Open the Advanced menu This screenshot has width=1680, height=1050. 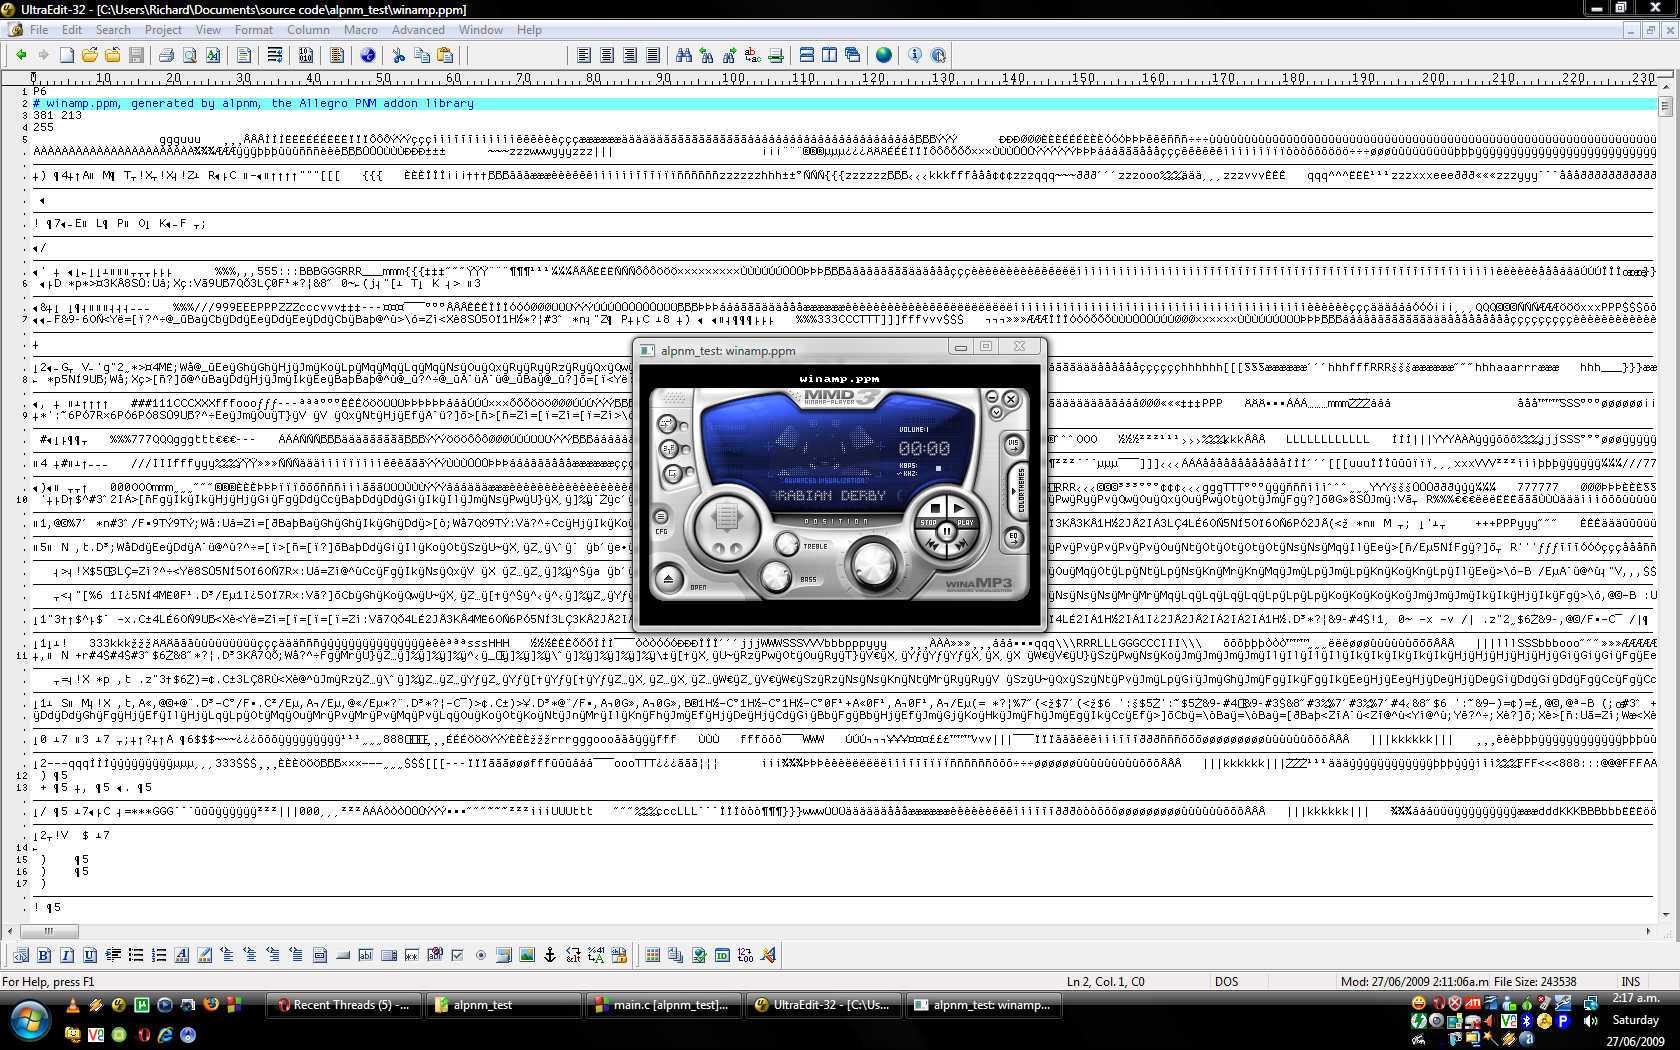418,30
